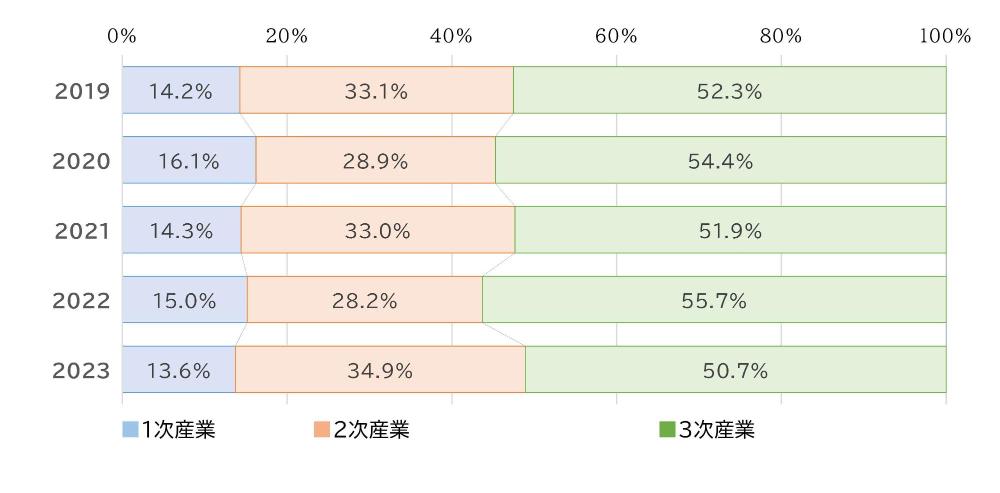
Task: Click the 2022 blue segment 15.0%
Action: click(x=184, y=301)
